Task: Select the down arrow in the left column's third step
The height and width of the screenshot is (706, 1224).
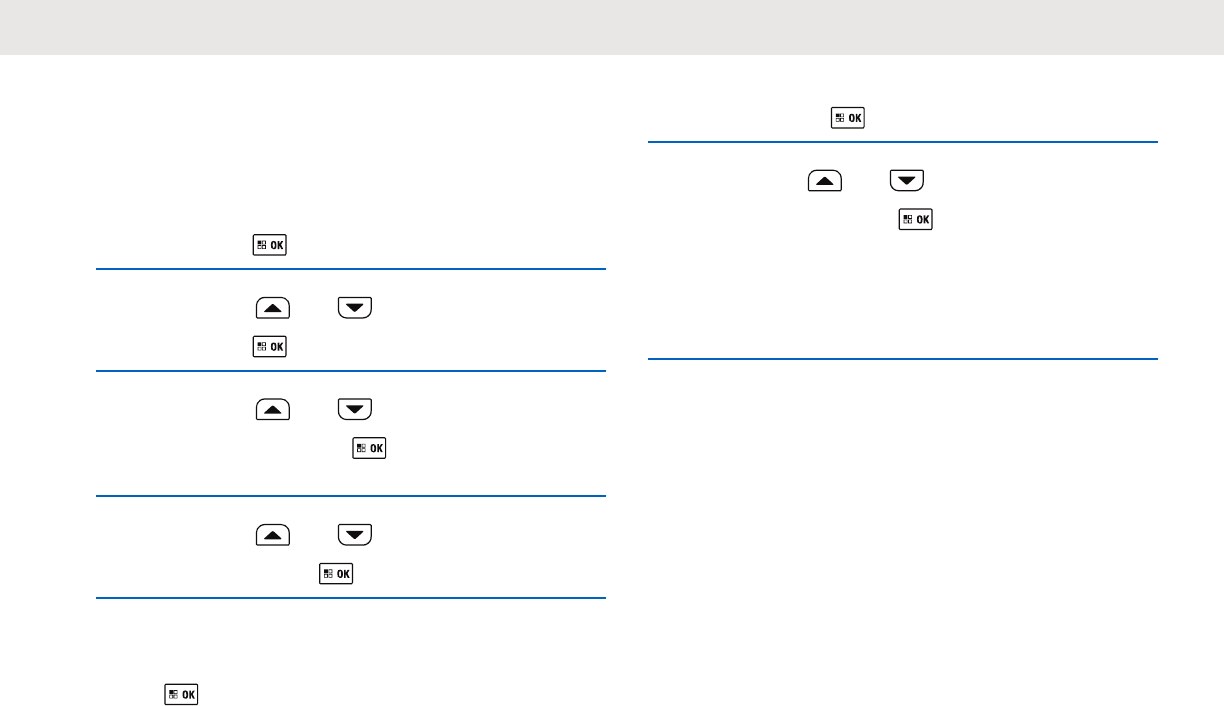Action: pyautogui.click(x=354, y=408)
